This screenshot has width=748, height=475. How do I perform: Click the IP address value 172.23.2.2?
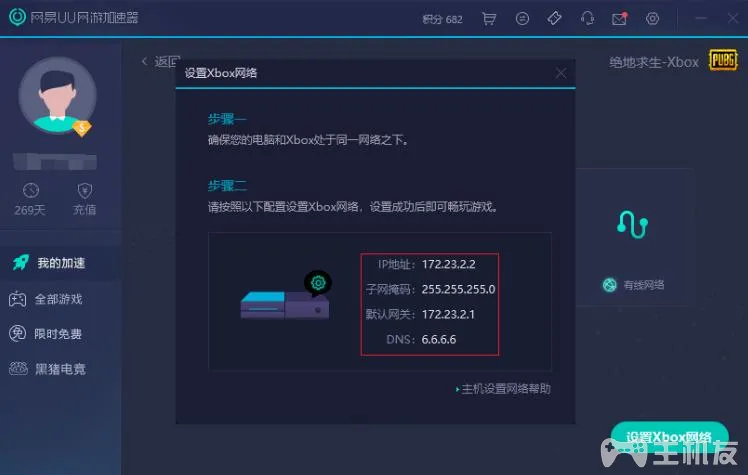coord(448,264)
